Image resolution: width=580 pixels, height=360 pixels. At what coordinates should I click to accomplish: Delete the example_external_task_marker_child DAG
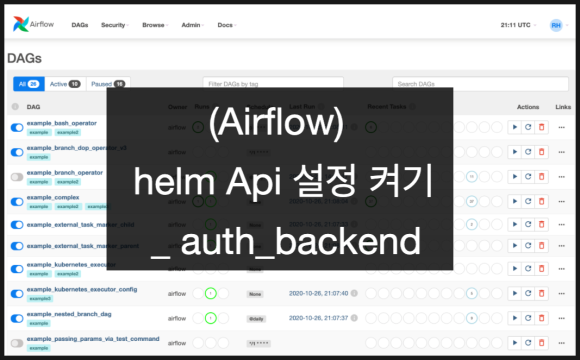[542, 224]
